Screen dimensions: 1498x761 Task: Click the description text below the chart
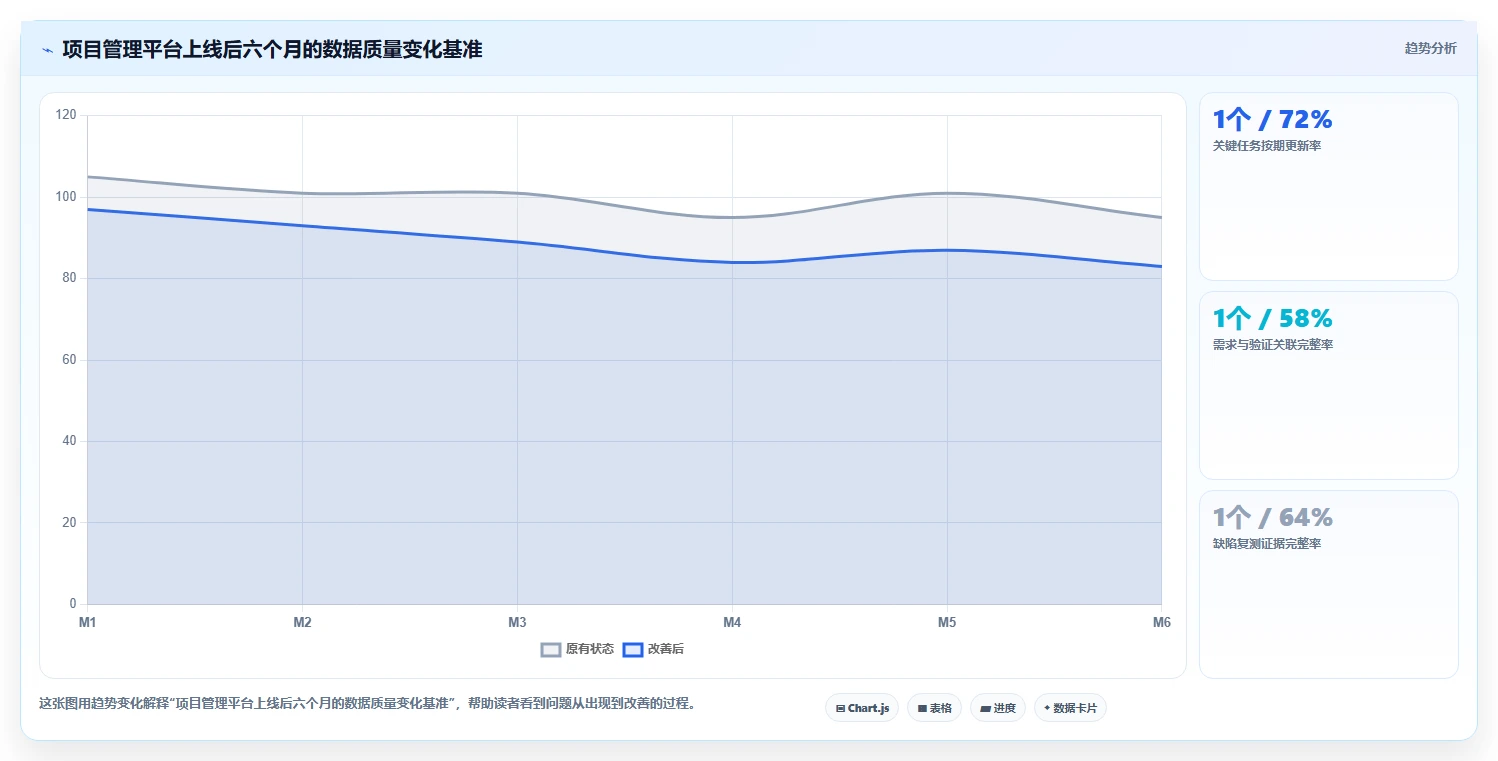pos(367,703)
